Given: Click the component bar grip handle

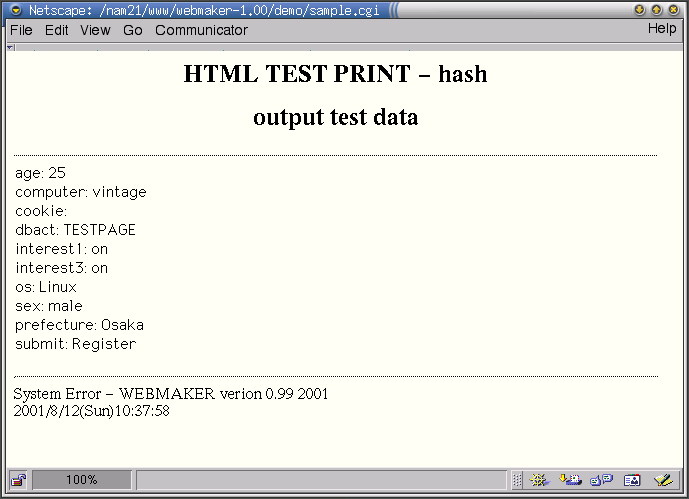Looking at the screenshot, I should click(x=515, y=480).
